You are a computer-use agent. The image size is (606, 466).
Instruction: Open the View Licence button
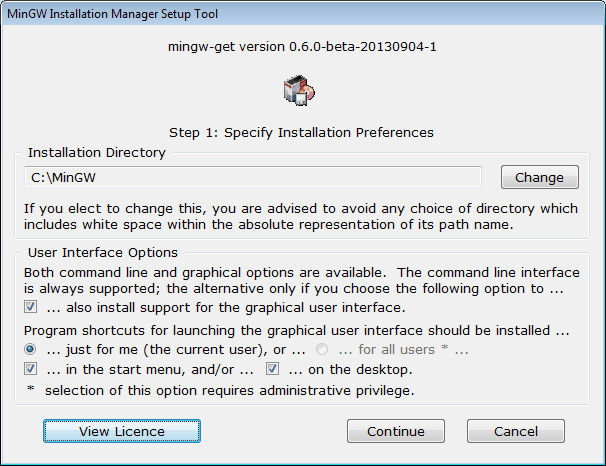(x=122, y=431)
